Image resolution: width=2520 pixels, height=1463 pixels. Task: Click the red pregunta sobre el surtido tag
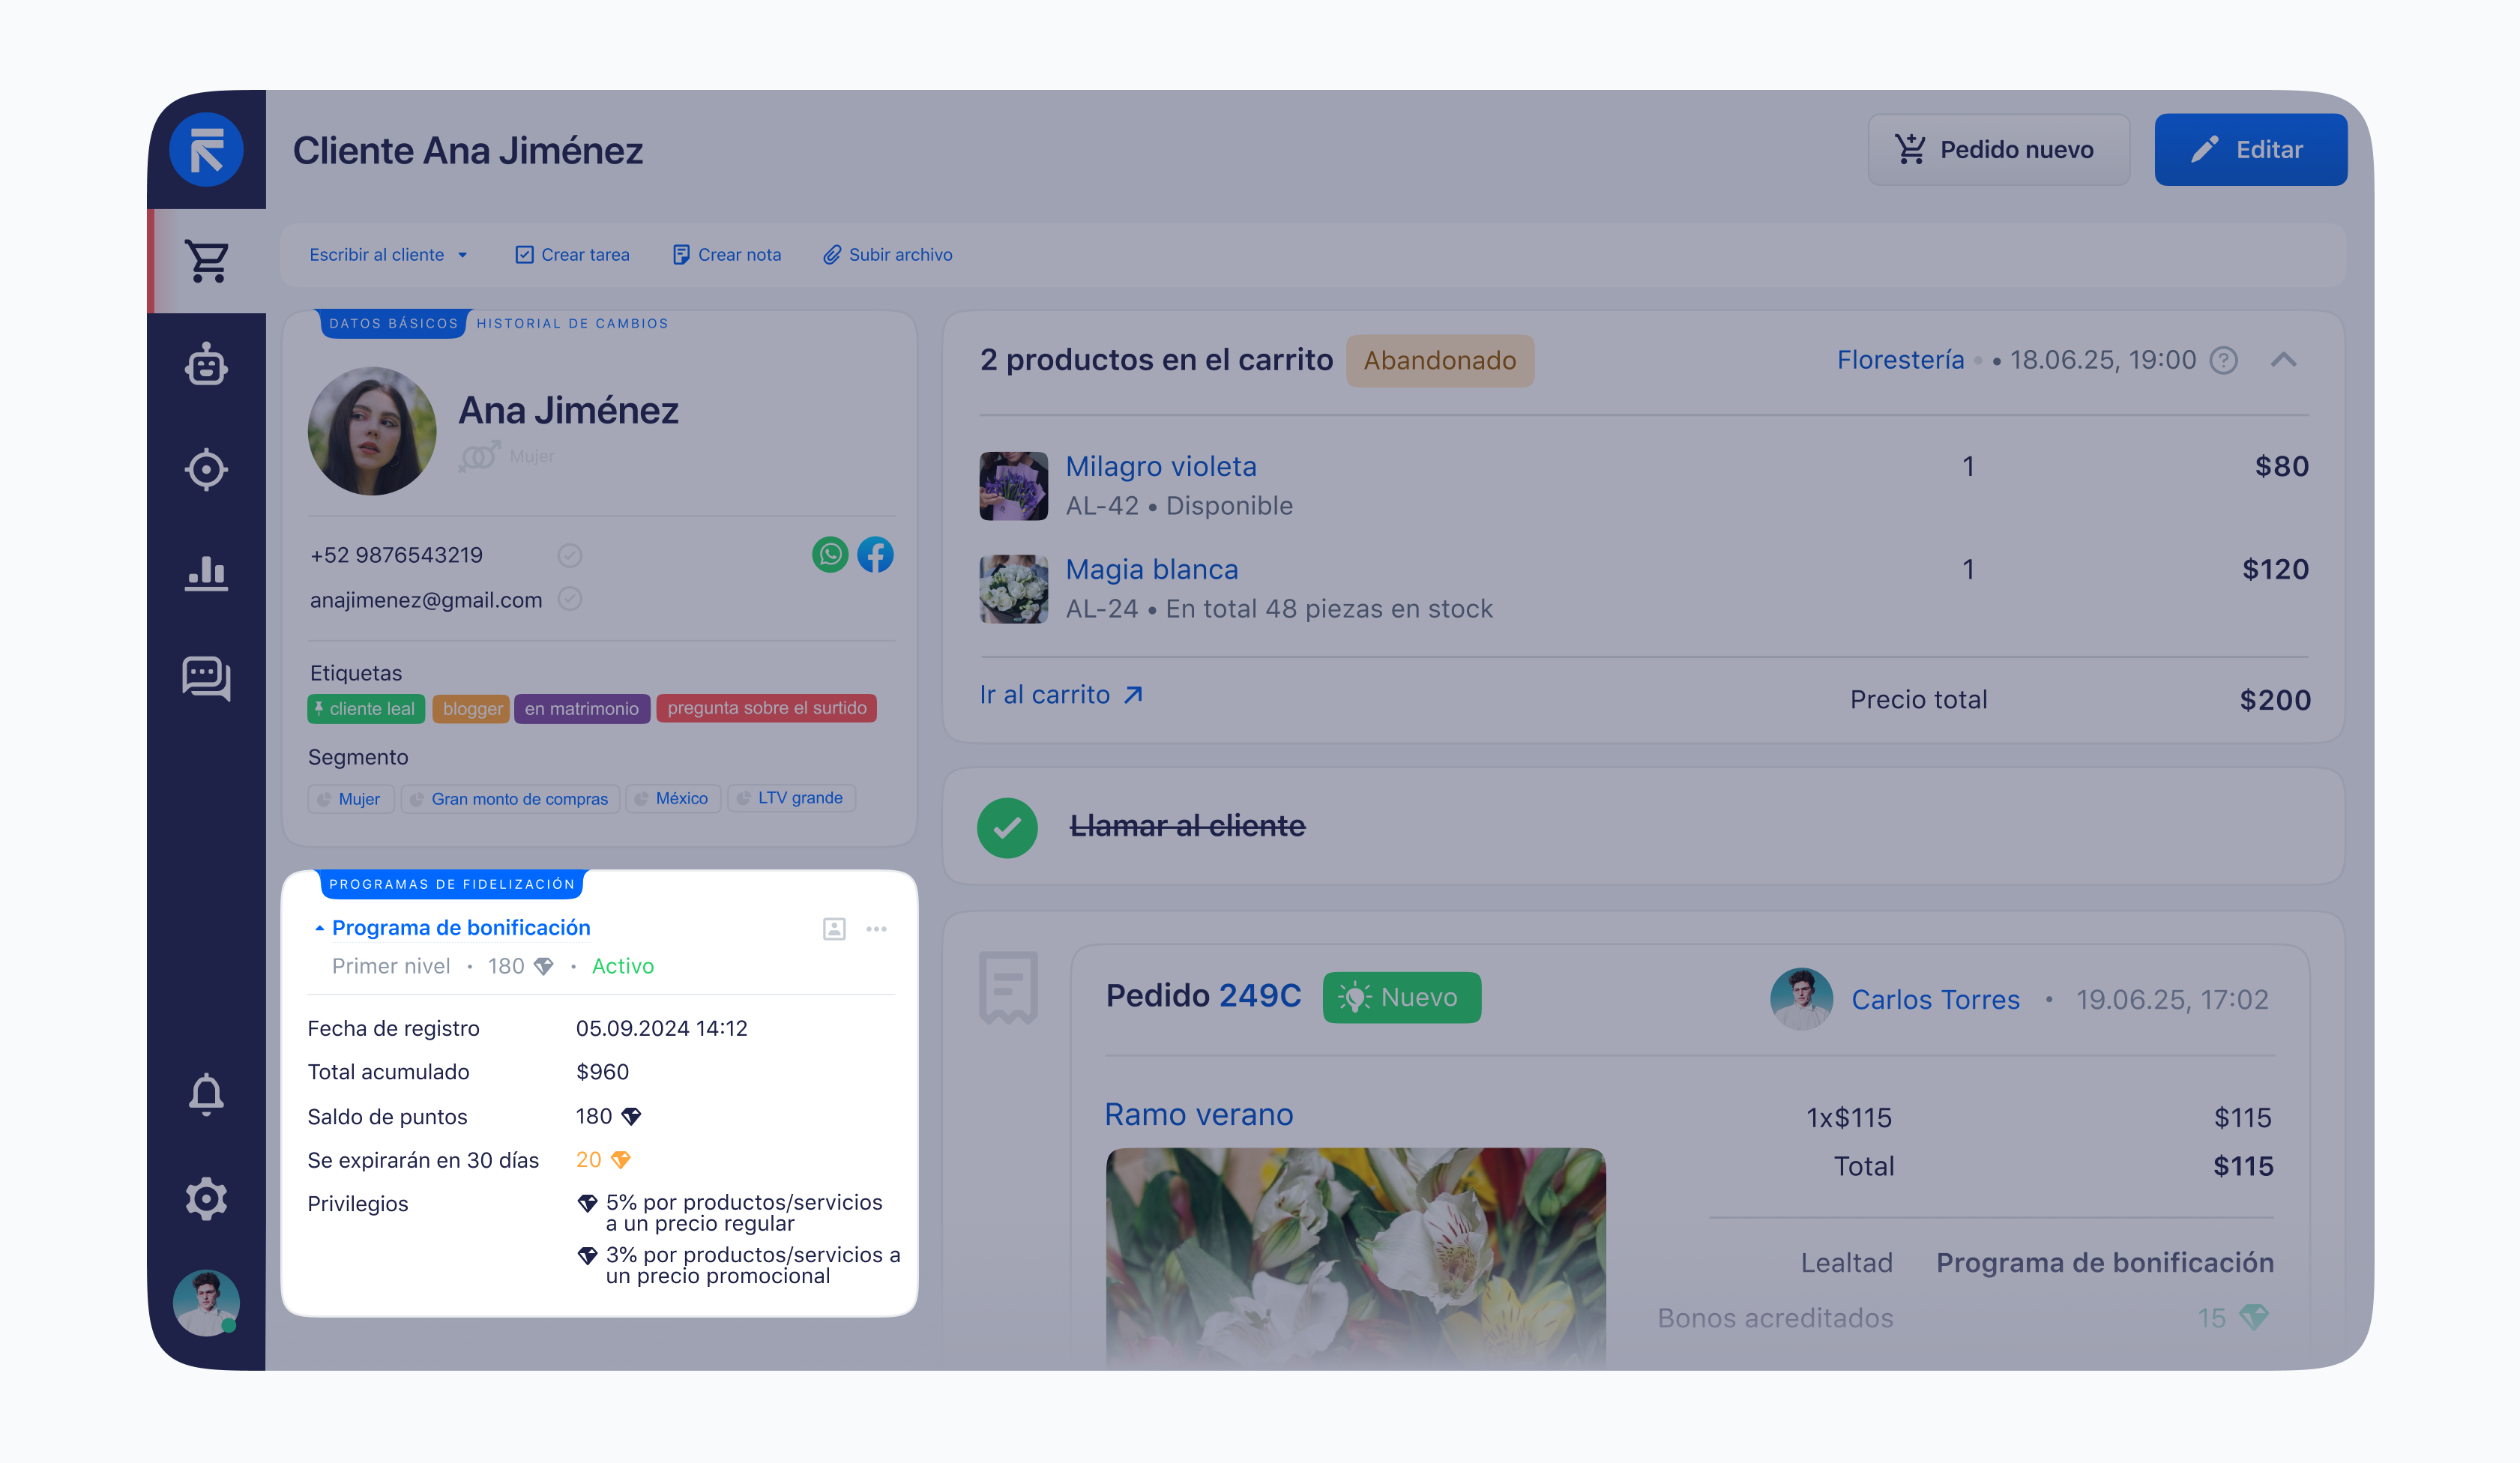click(766, 708)
